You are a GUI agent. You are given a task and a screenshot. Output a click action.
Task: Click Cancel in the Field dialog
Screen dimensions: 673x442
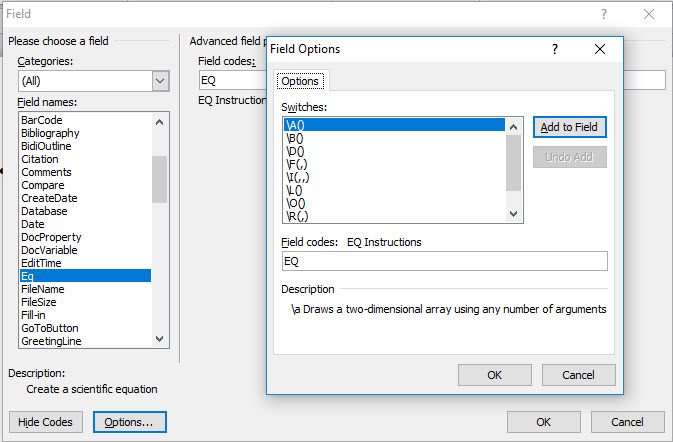tap(627, 422)
